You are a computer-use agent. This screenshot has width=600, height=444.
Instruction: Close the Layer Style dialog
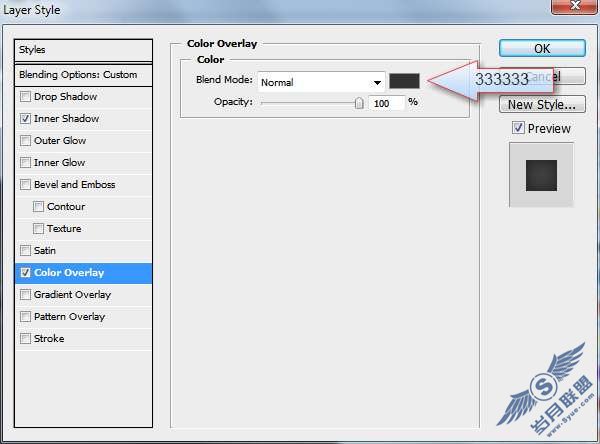click(x=575, y=6)
